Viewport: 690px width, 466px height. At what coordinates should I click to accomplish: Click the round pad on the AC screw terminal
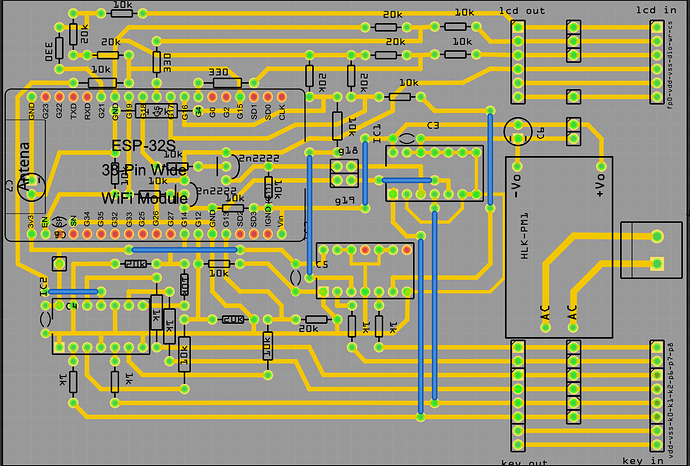(x=657, y=236)
